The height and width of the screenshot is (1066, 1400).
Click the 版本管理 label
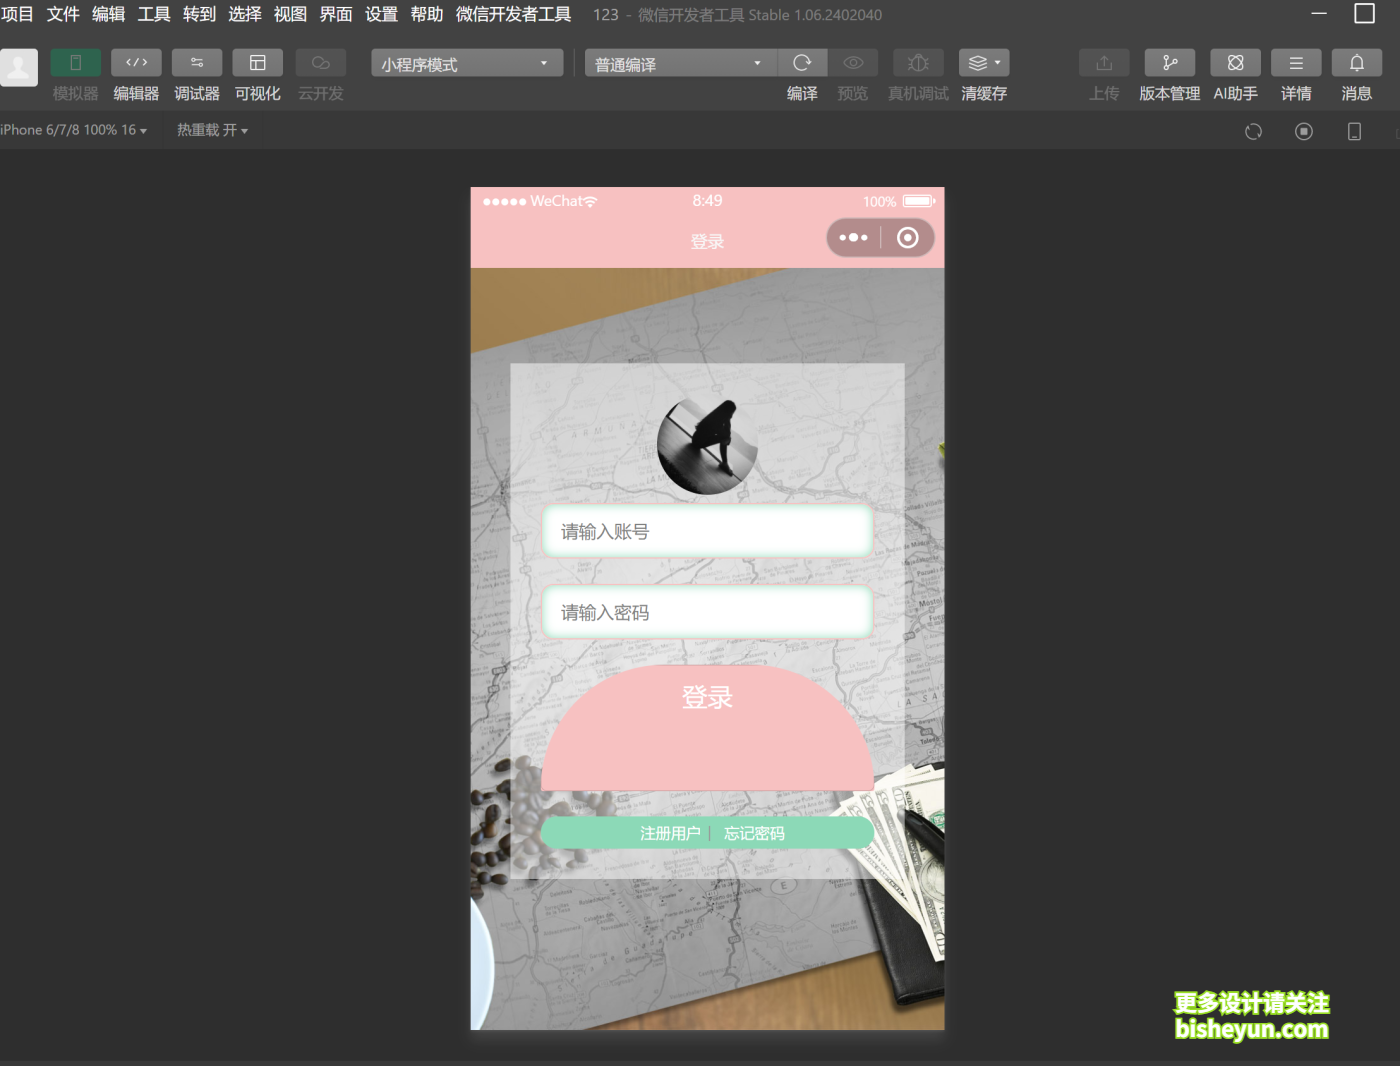1170,94
